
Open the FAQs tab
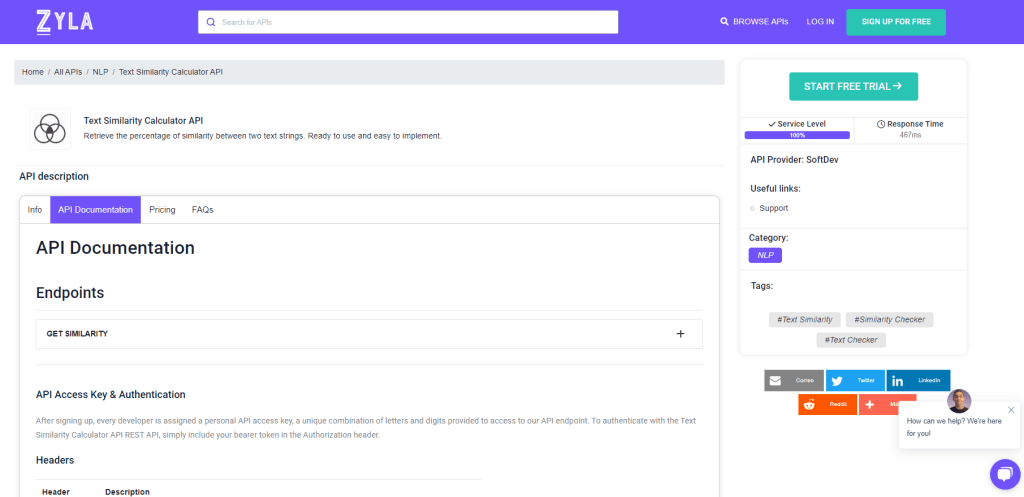(x=202, y=210)
